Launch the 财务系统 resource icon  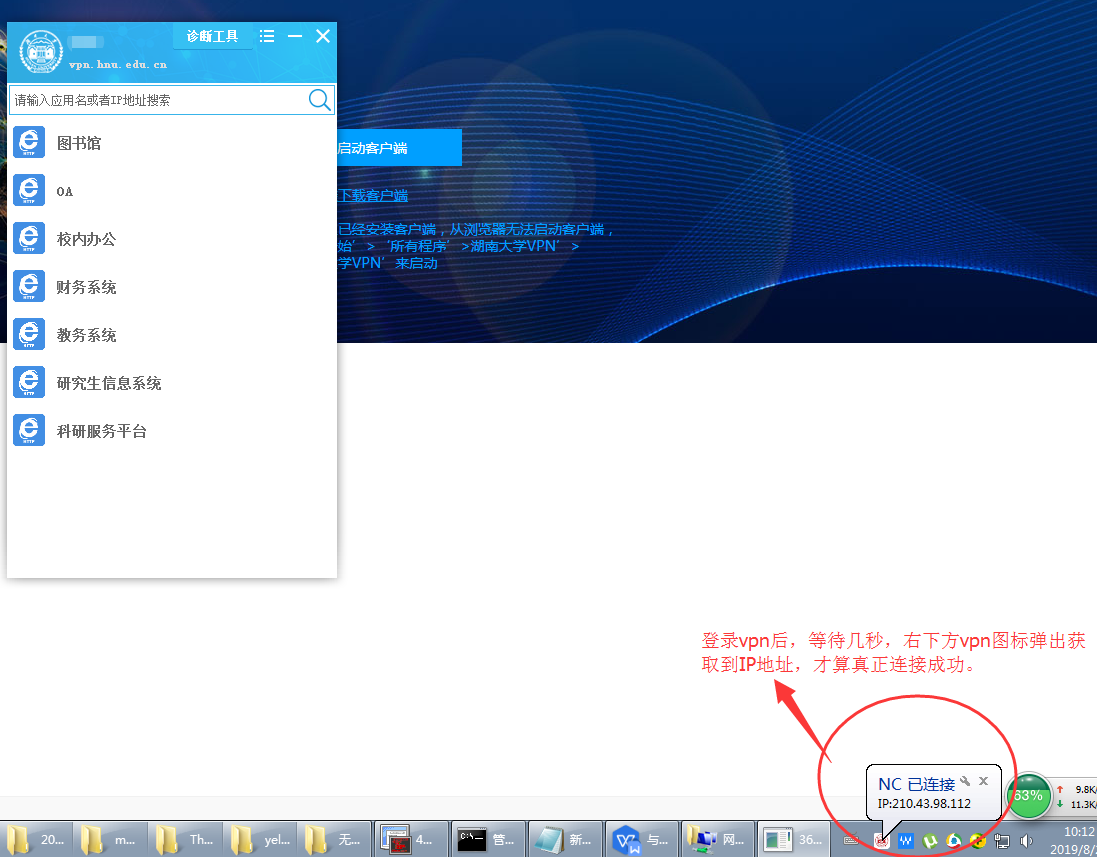click(x=29, y=287)
